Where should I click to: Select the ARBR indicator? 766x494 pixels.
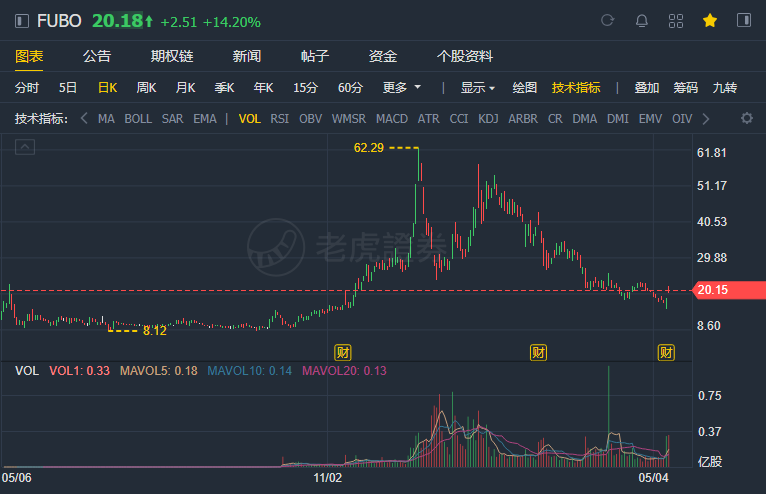coord(523,119)
